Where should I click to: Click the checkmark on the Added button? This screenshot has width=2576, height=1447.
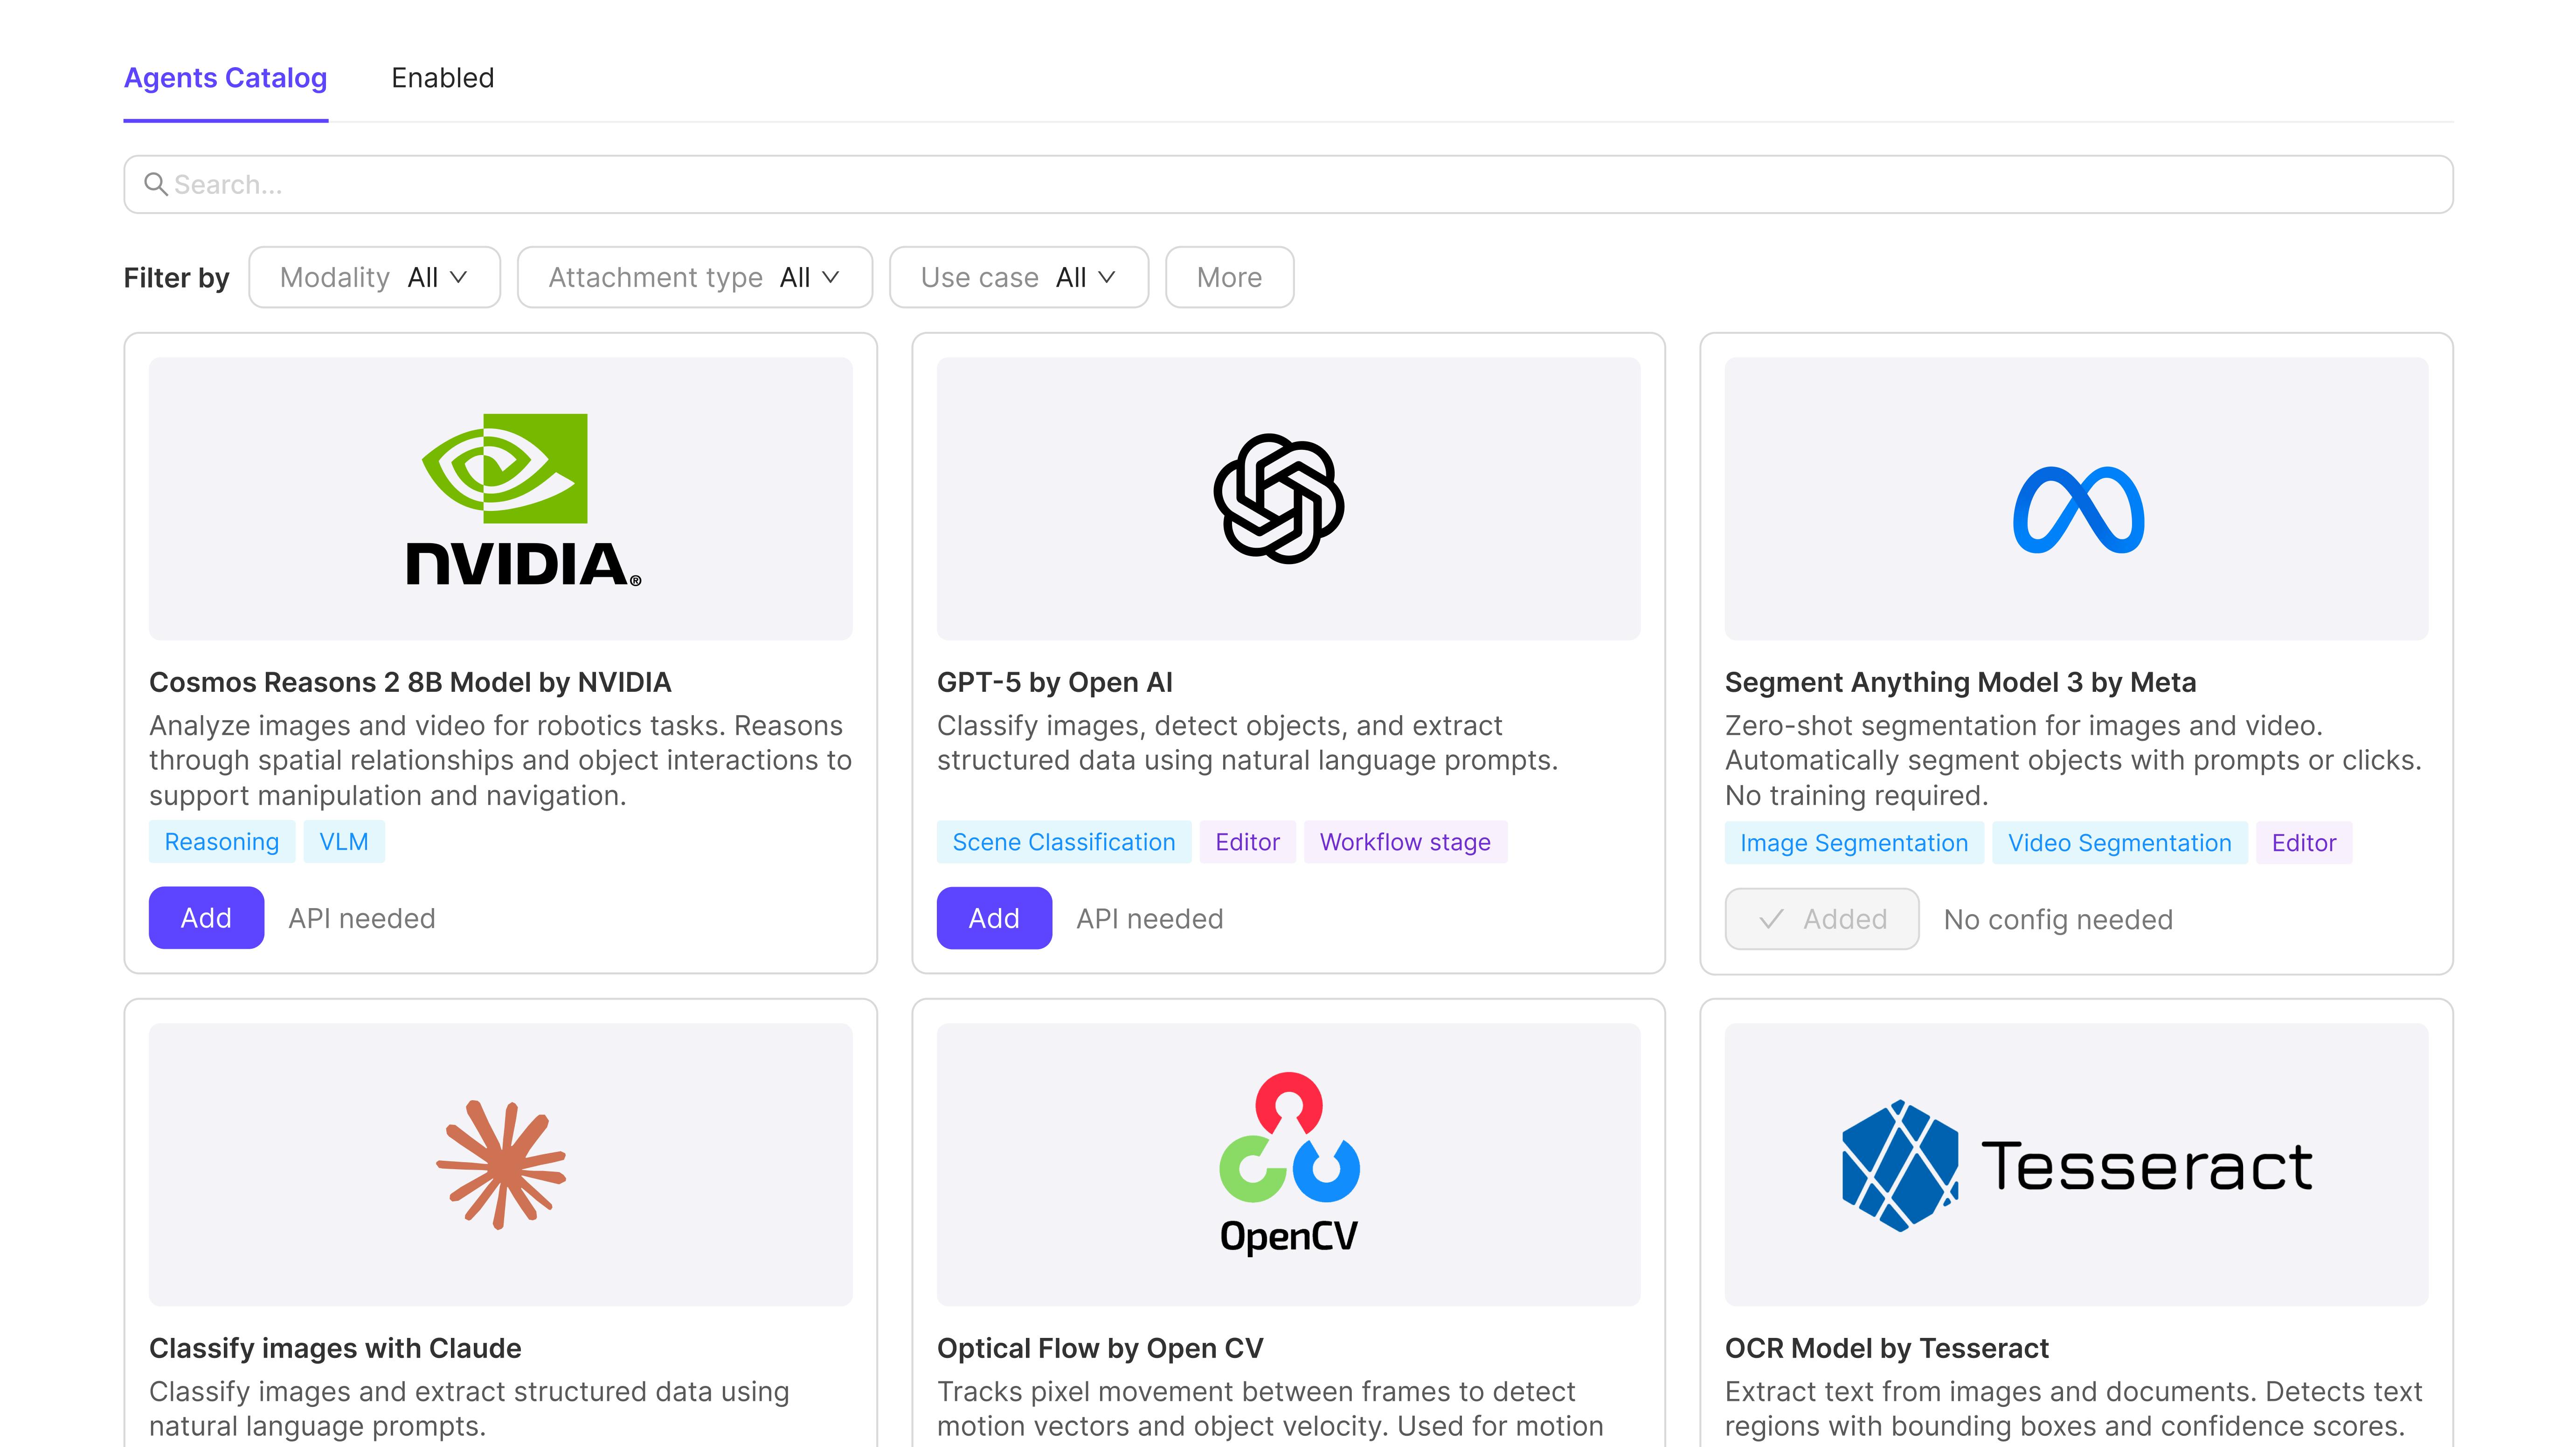click(1771, 919)
